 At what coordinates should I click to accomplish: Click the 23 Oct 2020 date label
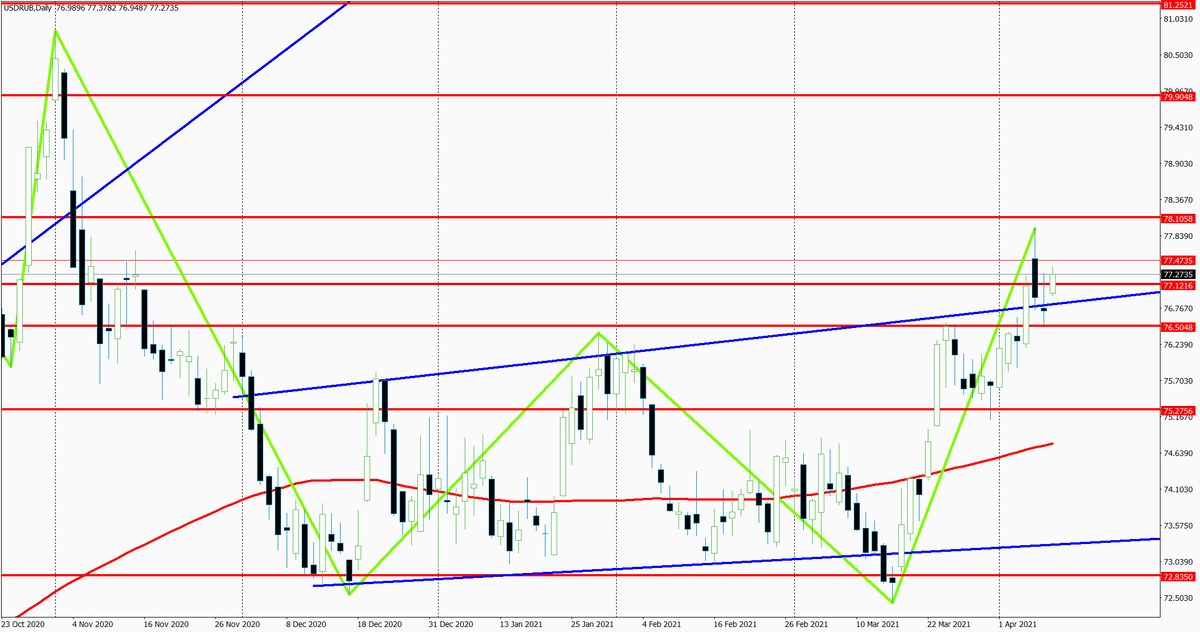[x=22, y=624]
